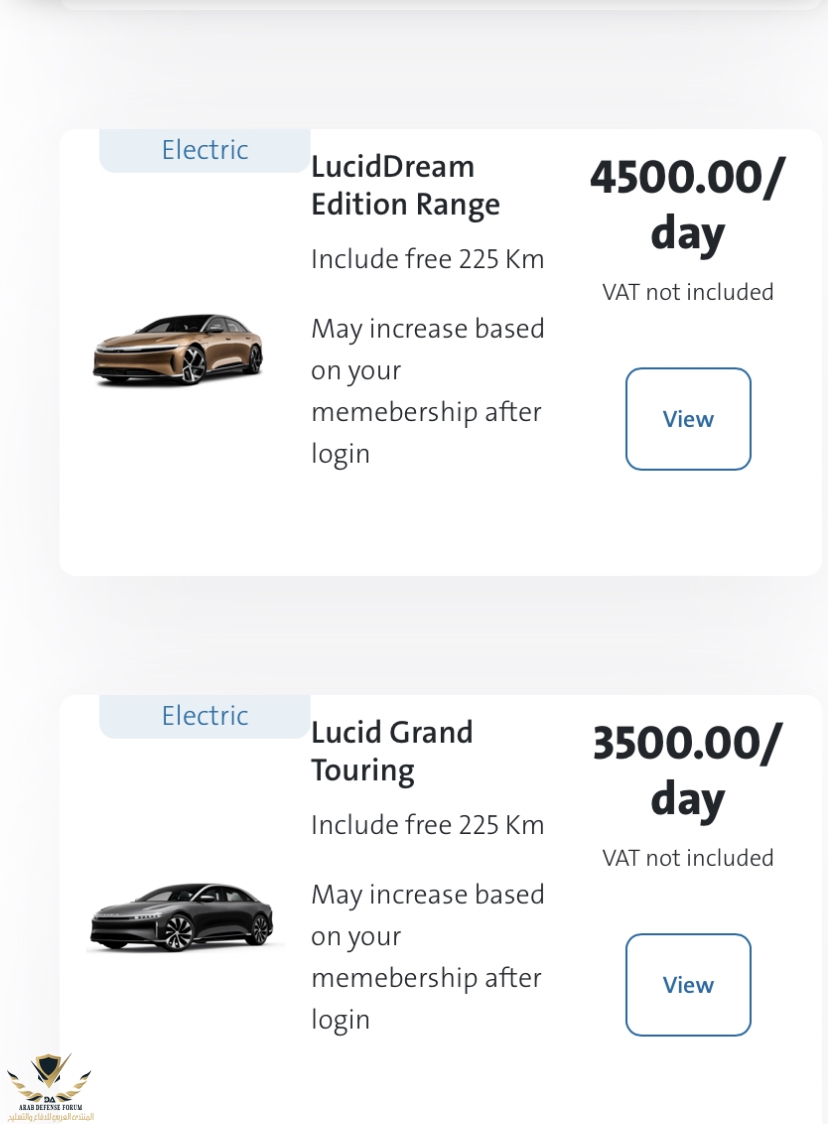This screenshot has height=1124, width=828.
Task: Open the Lucid Grand Touring title
Action: click(x=392, y=751)
